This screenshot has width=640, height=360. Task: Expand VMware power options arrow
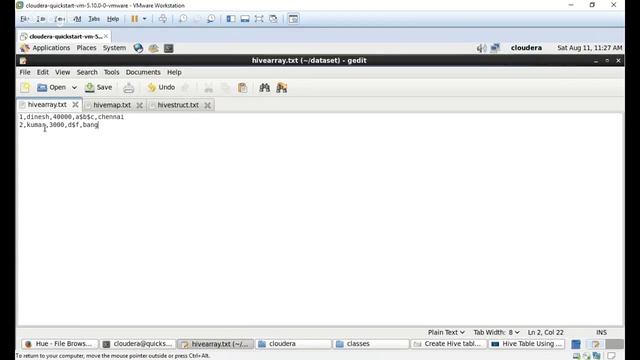tap(144, 19)
